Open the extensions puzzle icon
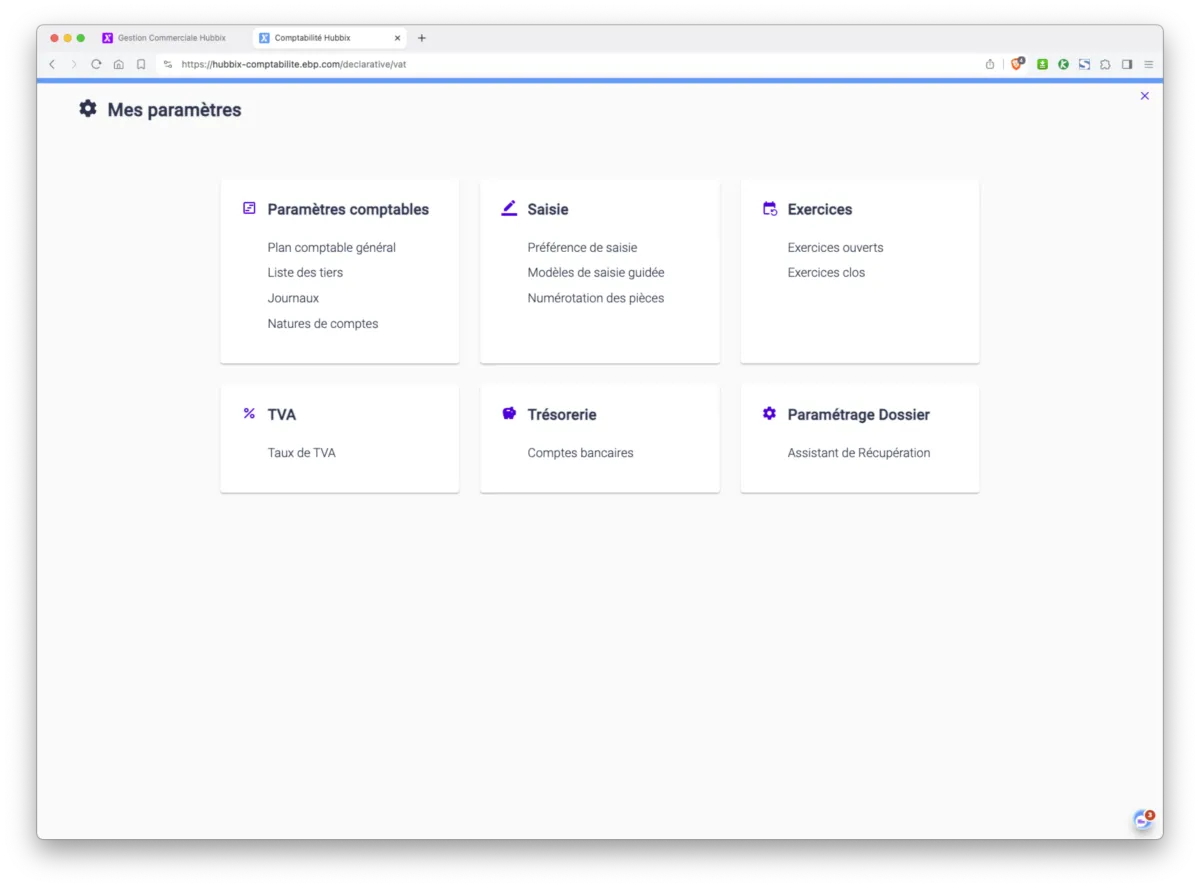 pos(1105,64)
